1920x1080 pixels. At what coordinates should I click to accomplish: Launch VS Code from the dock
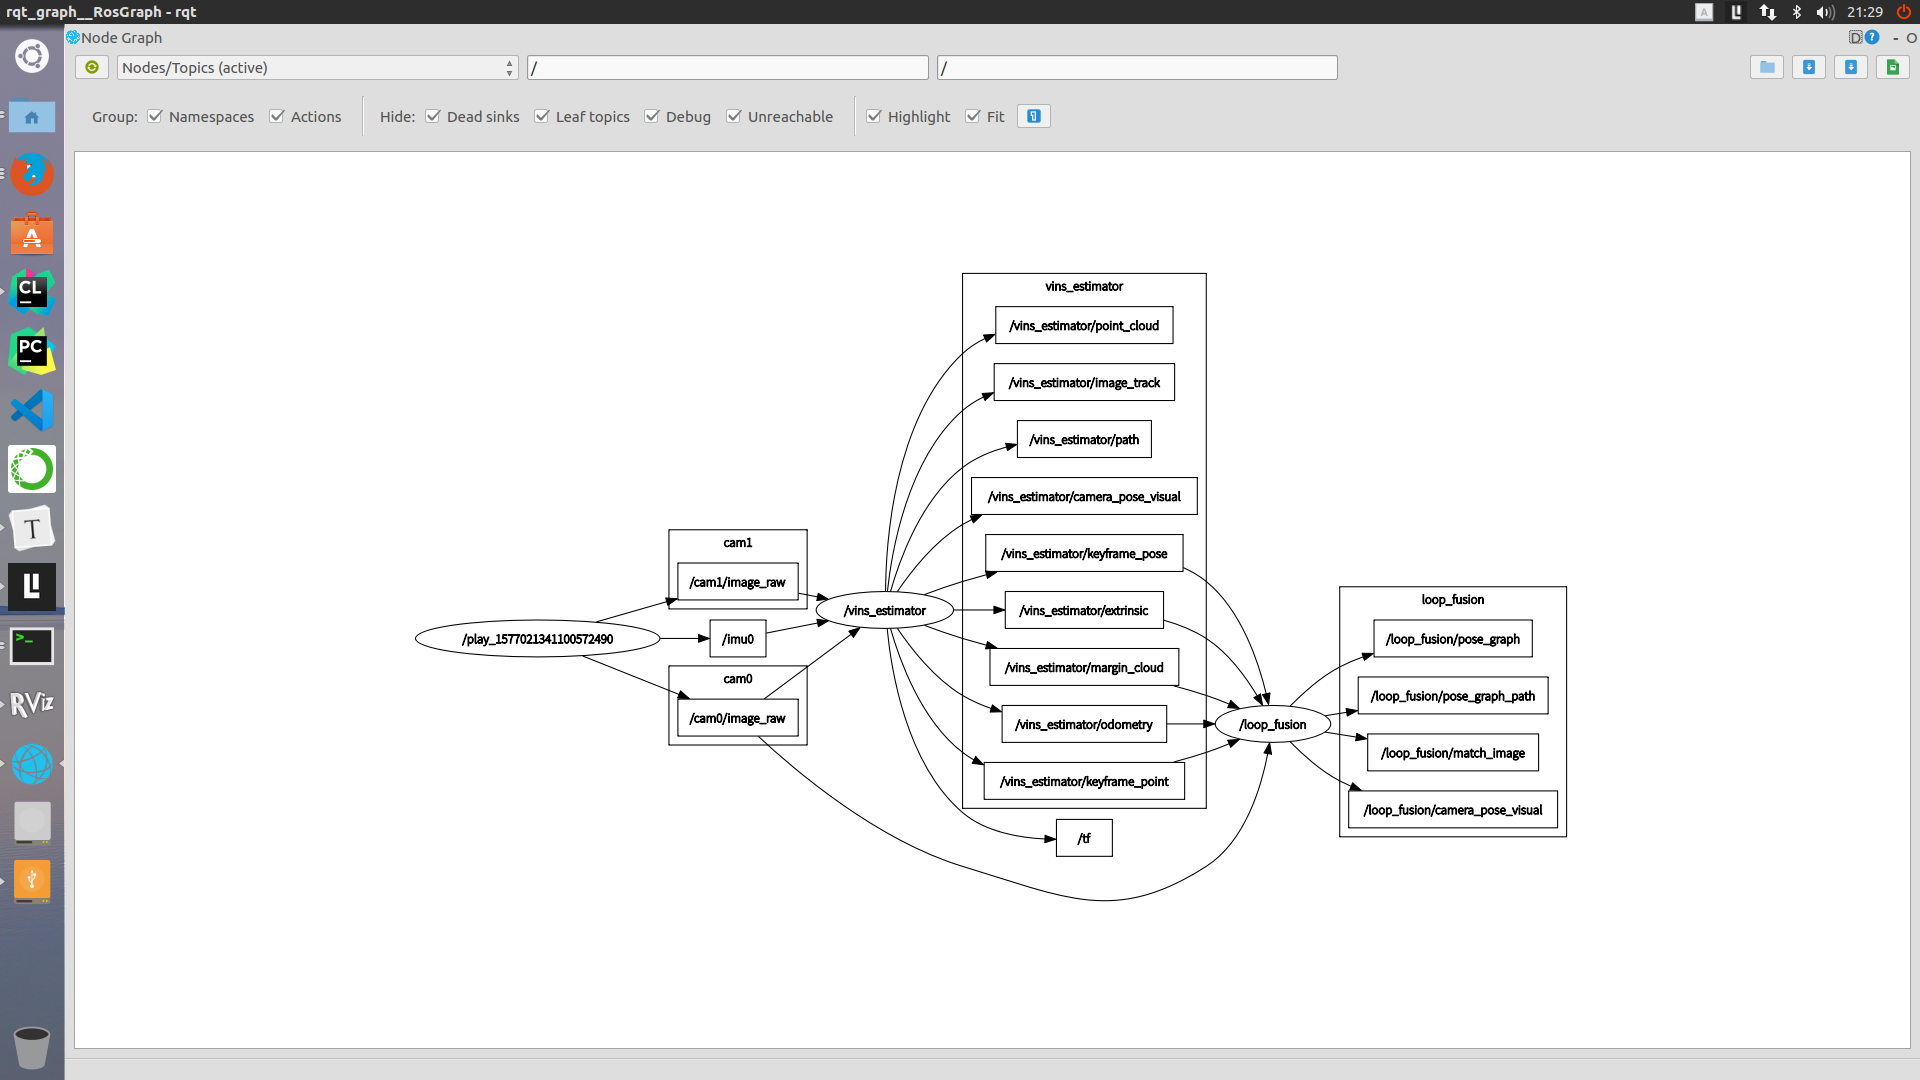32,409
